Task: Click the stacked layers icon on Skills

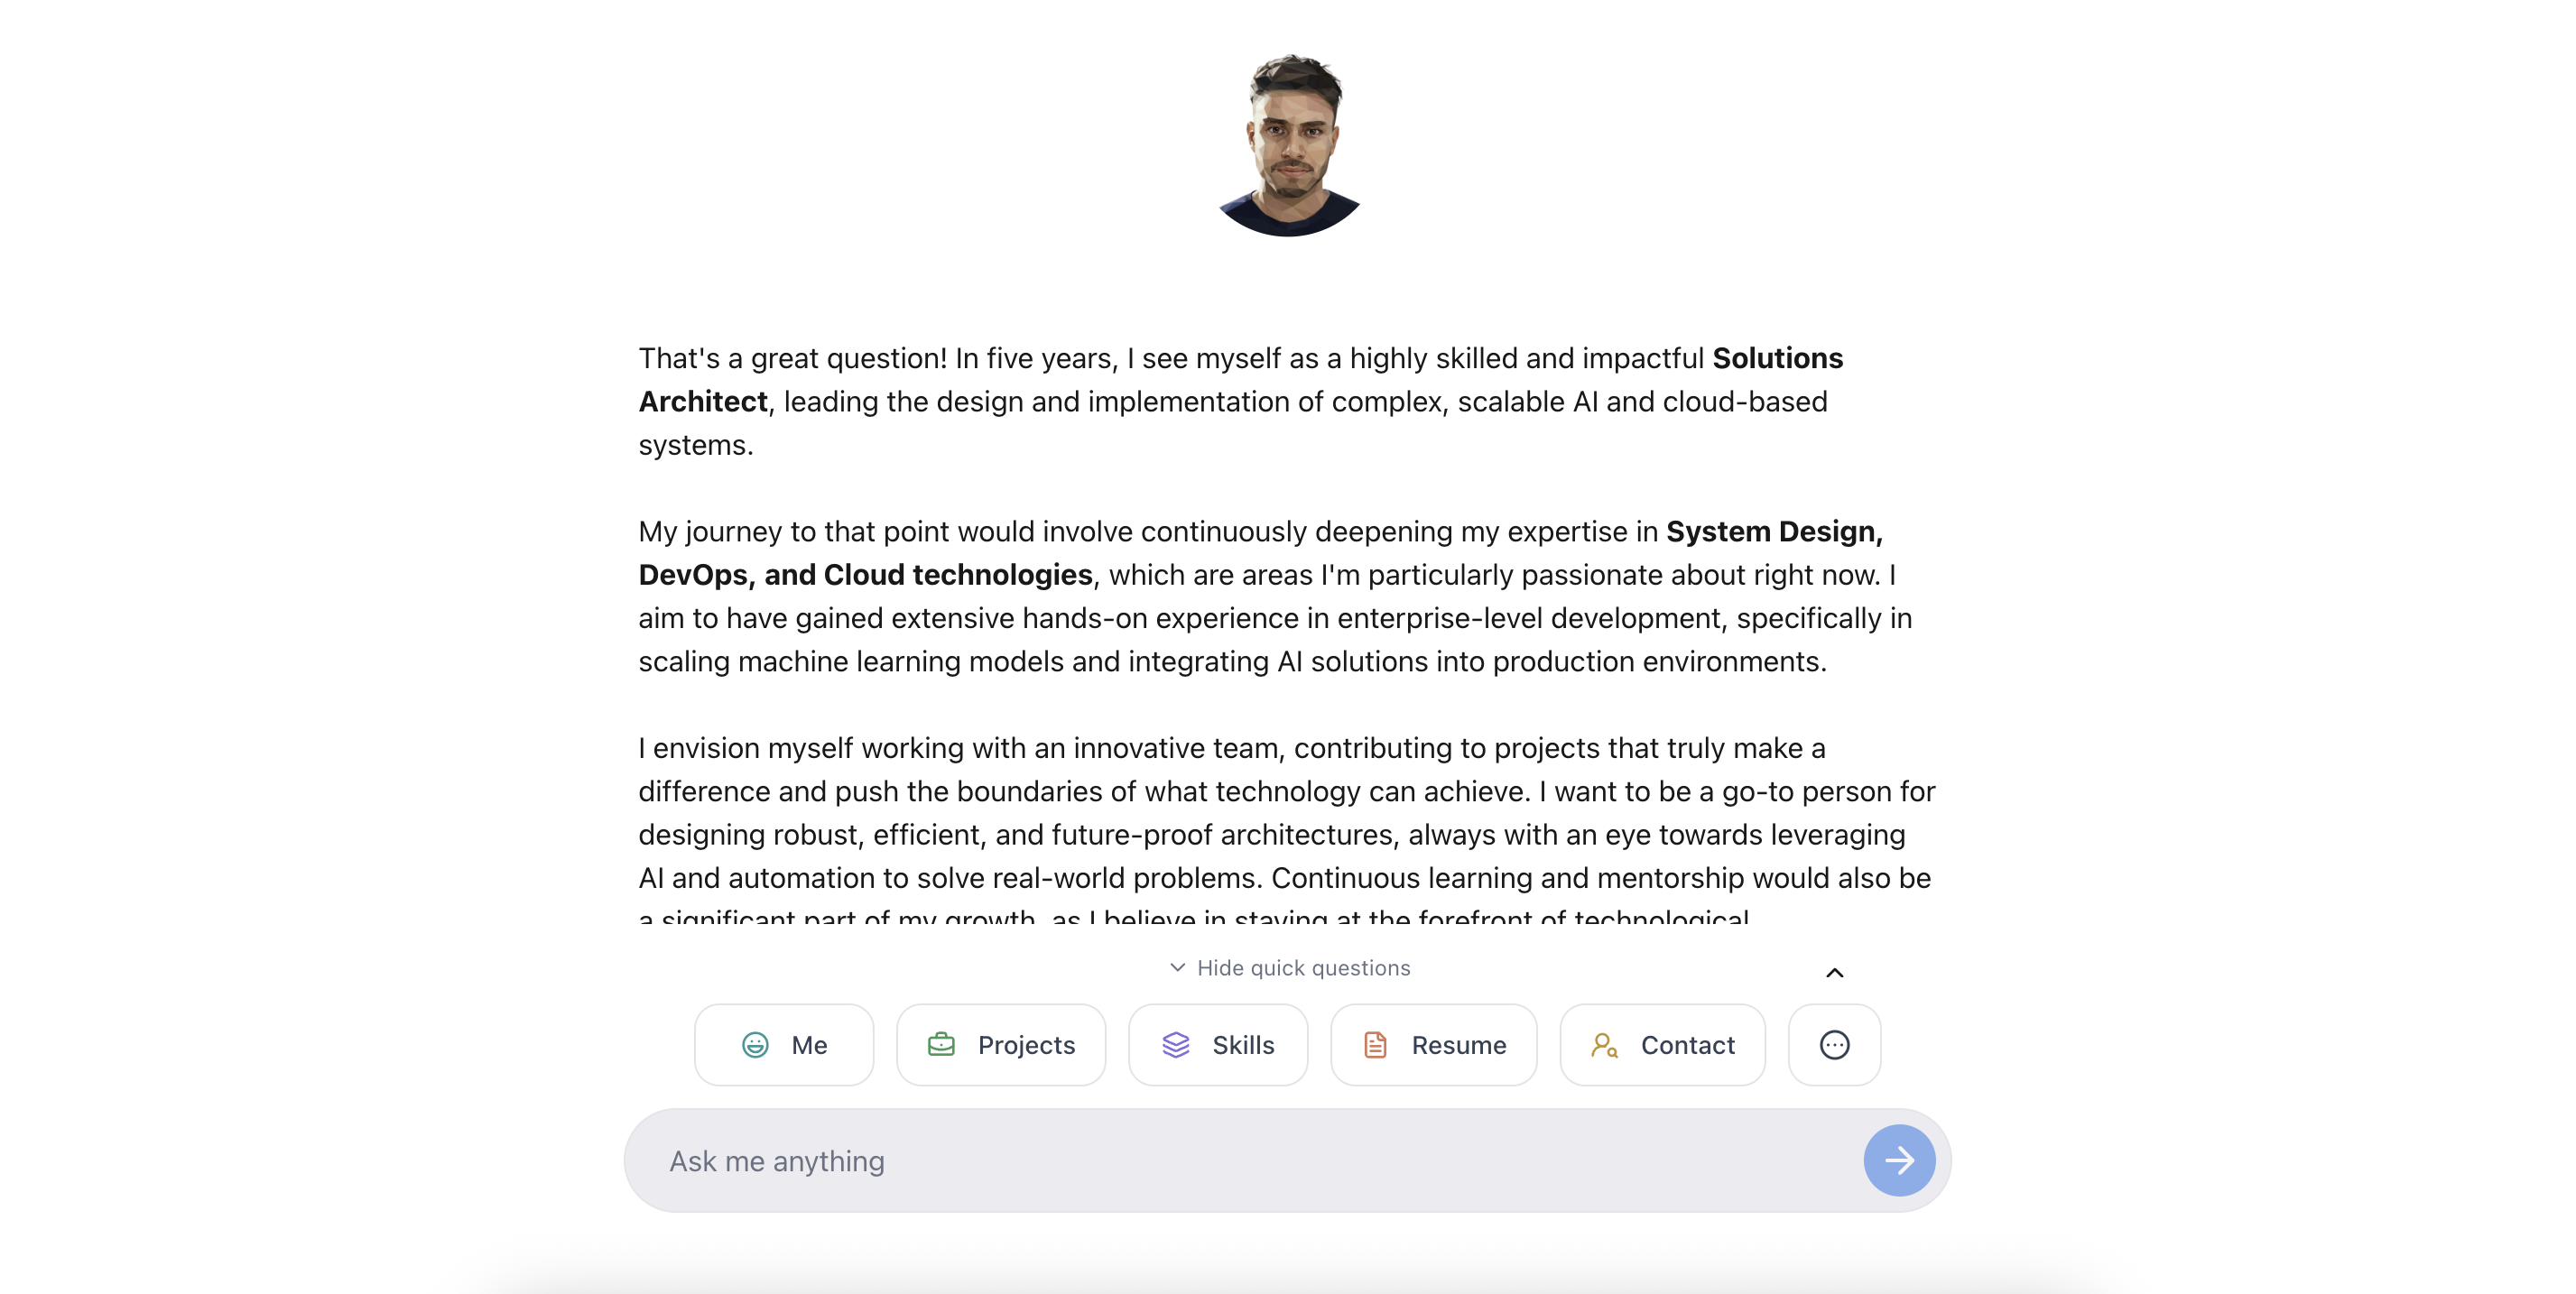Action: coord(1176,1045)
